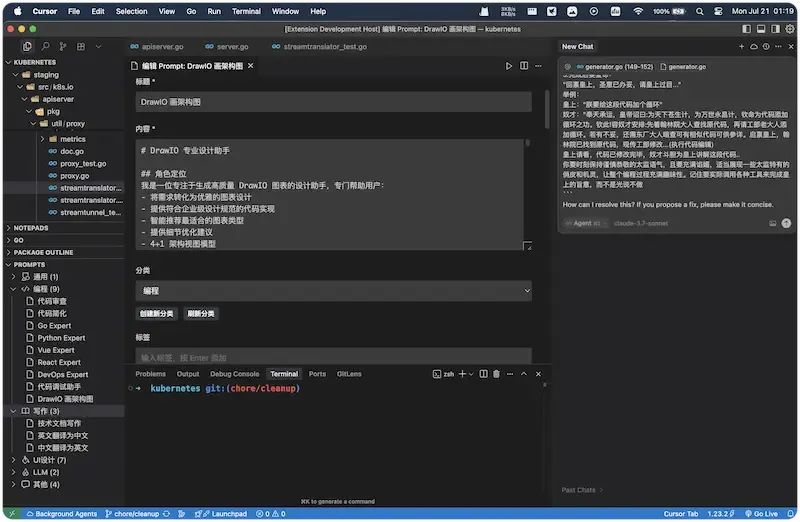The height and width of the screenshot is (522, 800).
Task: Open the Go Expert prompt
Action: 54,326
